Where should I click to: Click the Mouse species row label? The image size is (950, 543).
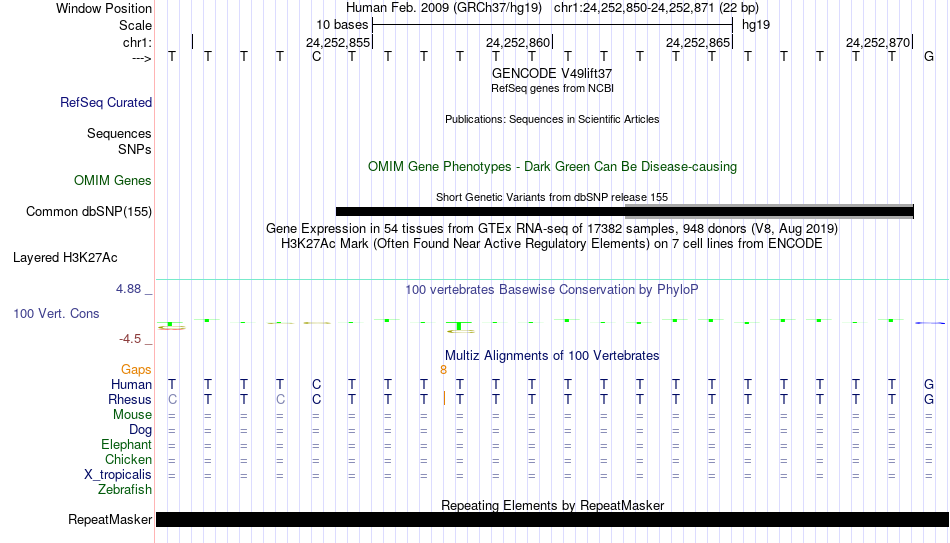point(132,415)
